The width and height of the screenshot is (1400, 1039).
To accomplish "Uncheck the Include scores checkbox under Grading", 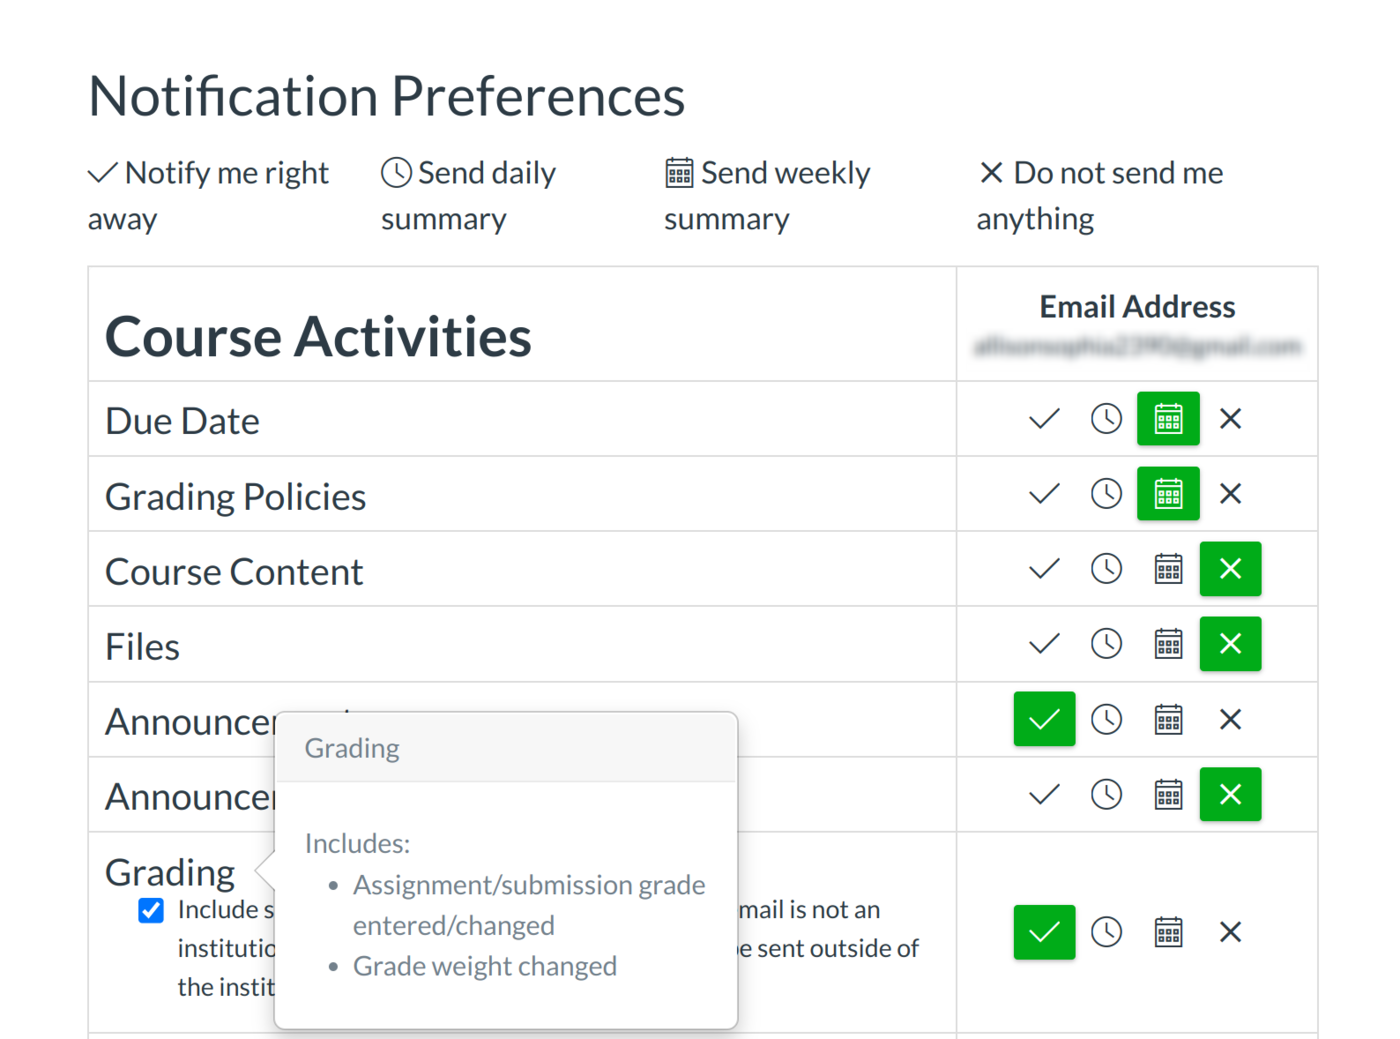I will coord(151,910).
